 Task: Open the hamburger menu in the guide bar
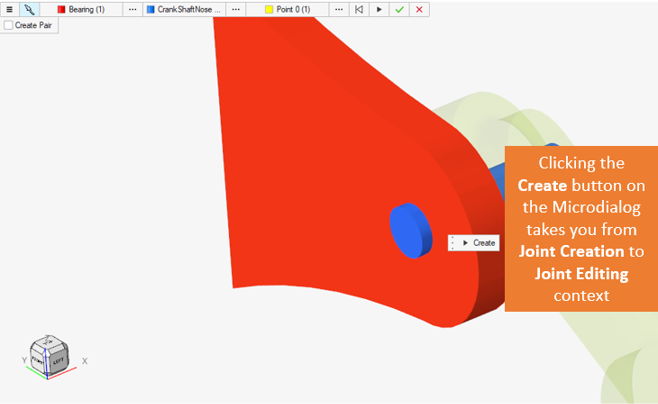10,9
